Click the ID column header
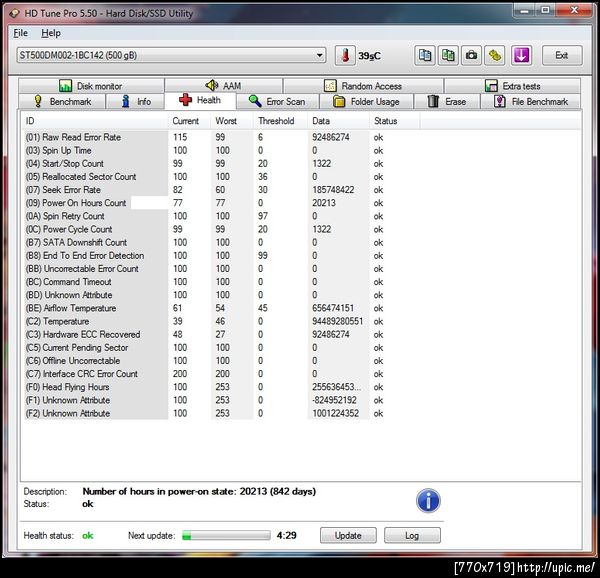 point(94,121)
